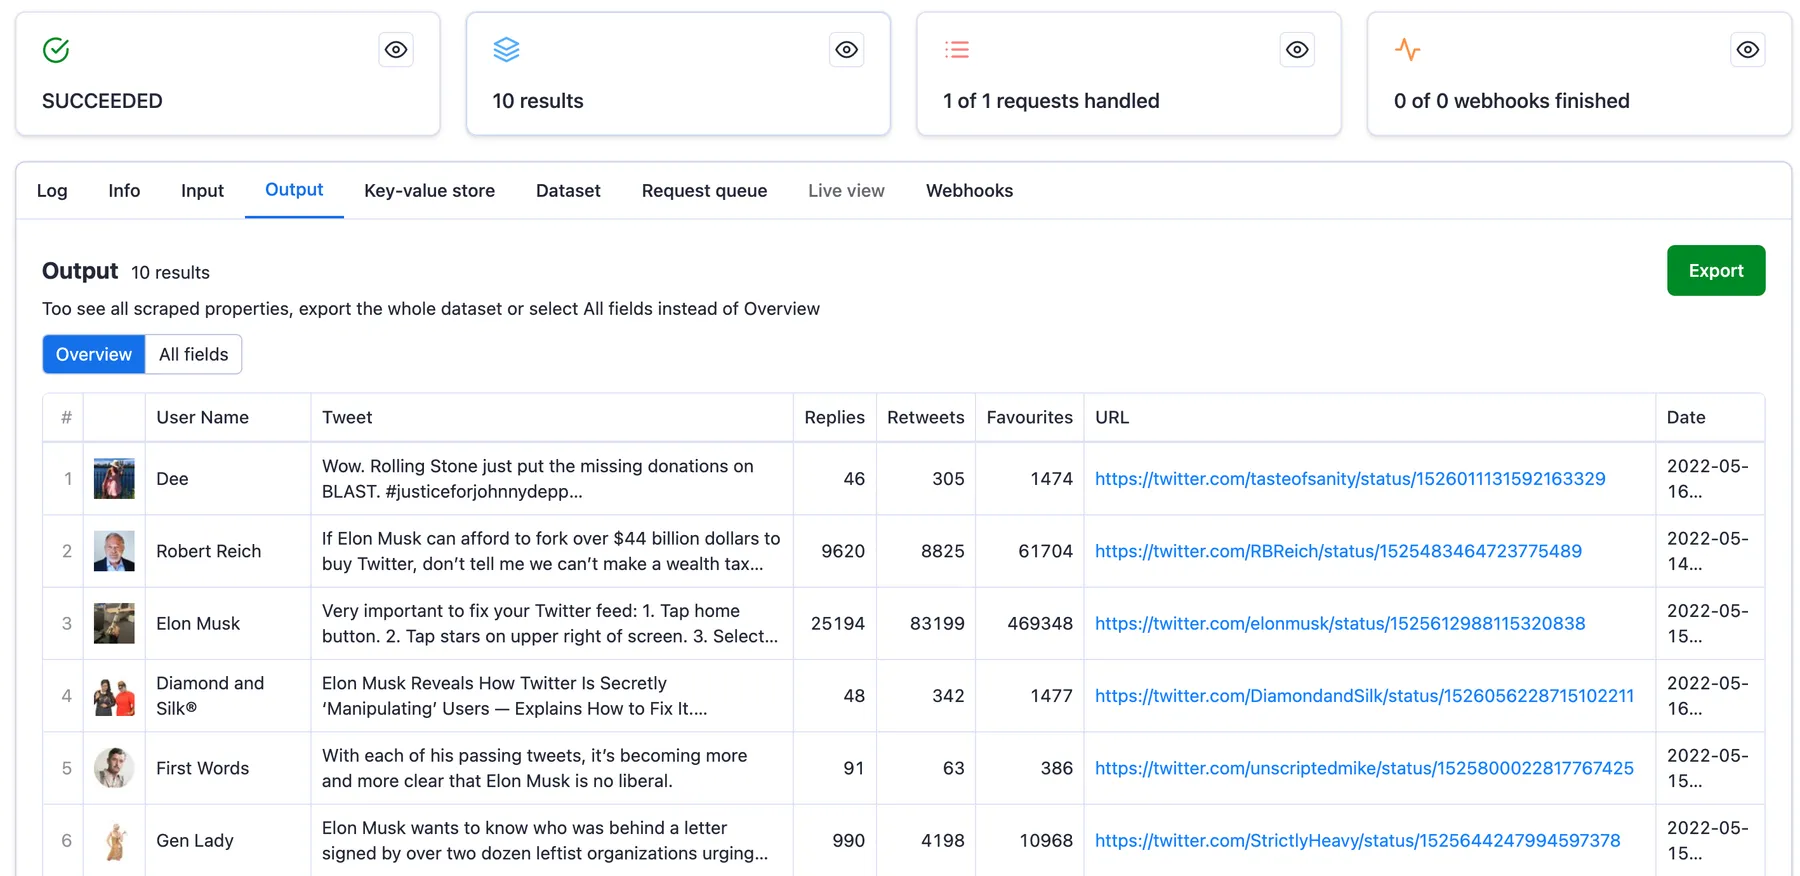Screen dimensions: 1800x876
Task: Open the Live view tab
Action: [846, 191]
